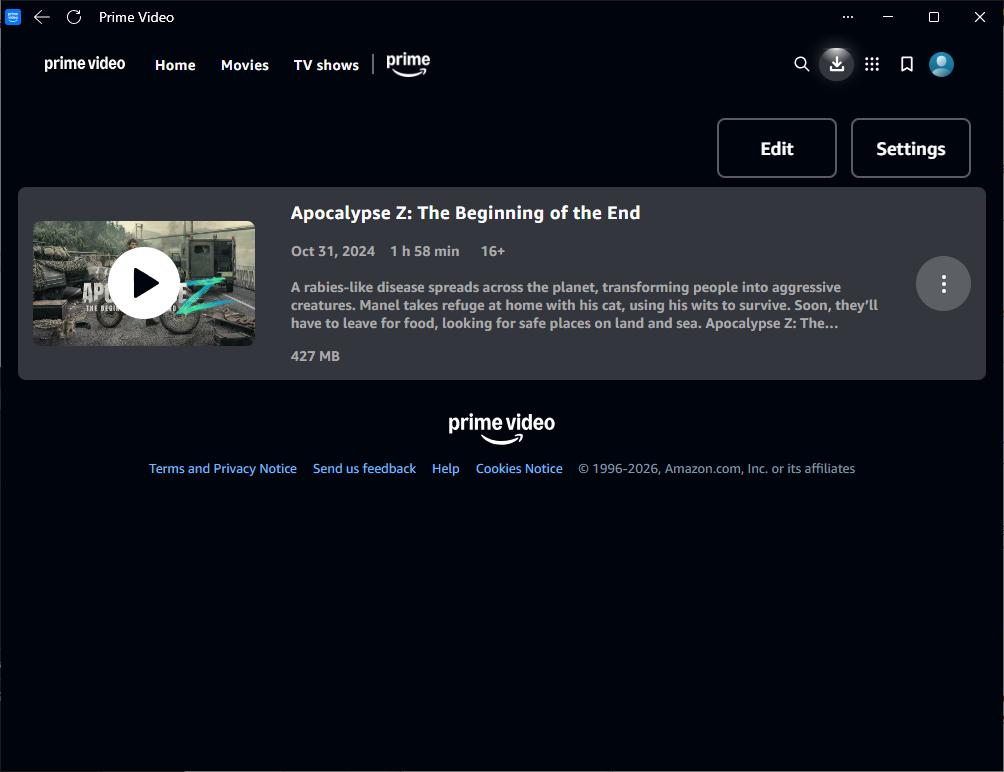This screenshot has width=1004, height=772.
Task: Click the Apocalypse Z movie thumbnail image
Action: [143, 283]
